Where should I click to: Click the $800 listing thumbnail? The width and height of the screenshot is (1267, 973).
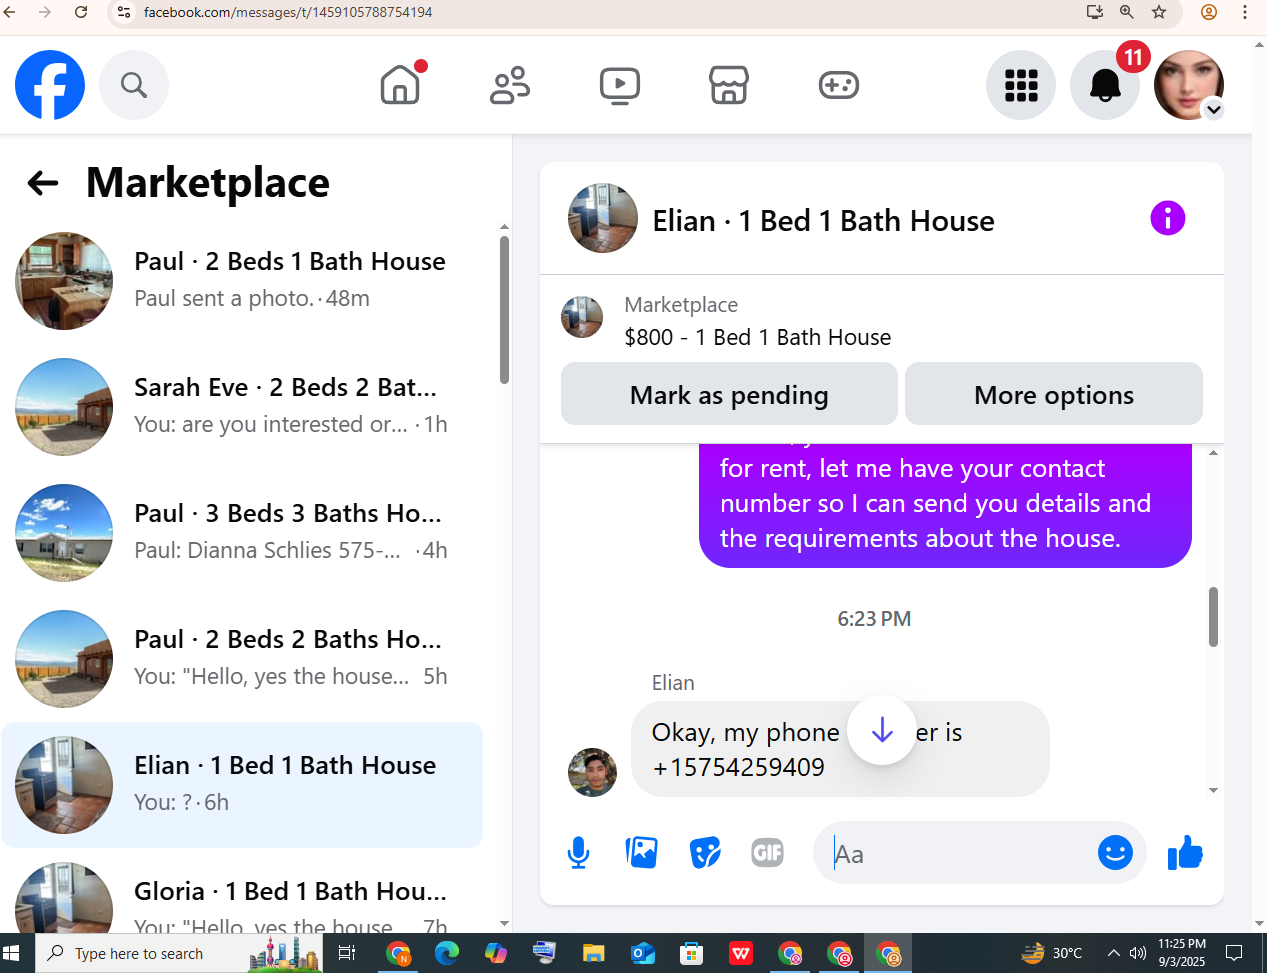tap(582, 317)
